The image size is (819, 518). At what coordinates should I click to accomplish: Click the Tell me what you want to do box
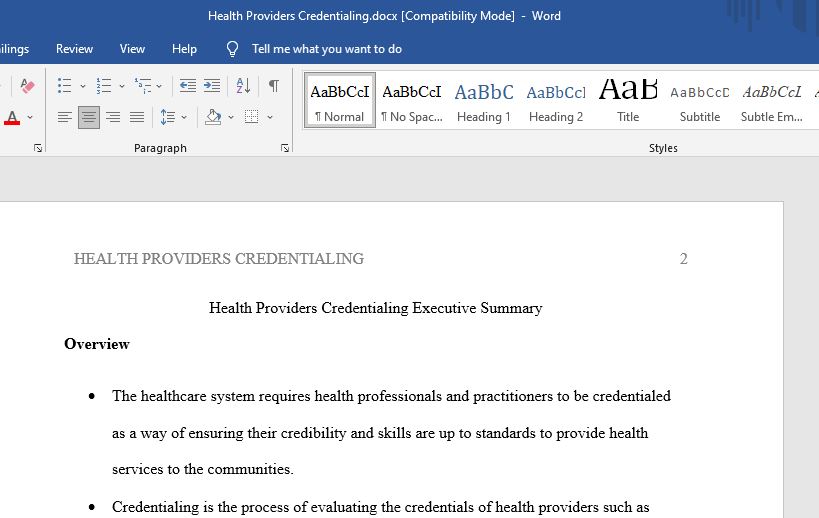pyautogui.click(x=327, y=49)
